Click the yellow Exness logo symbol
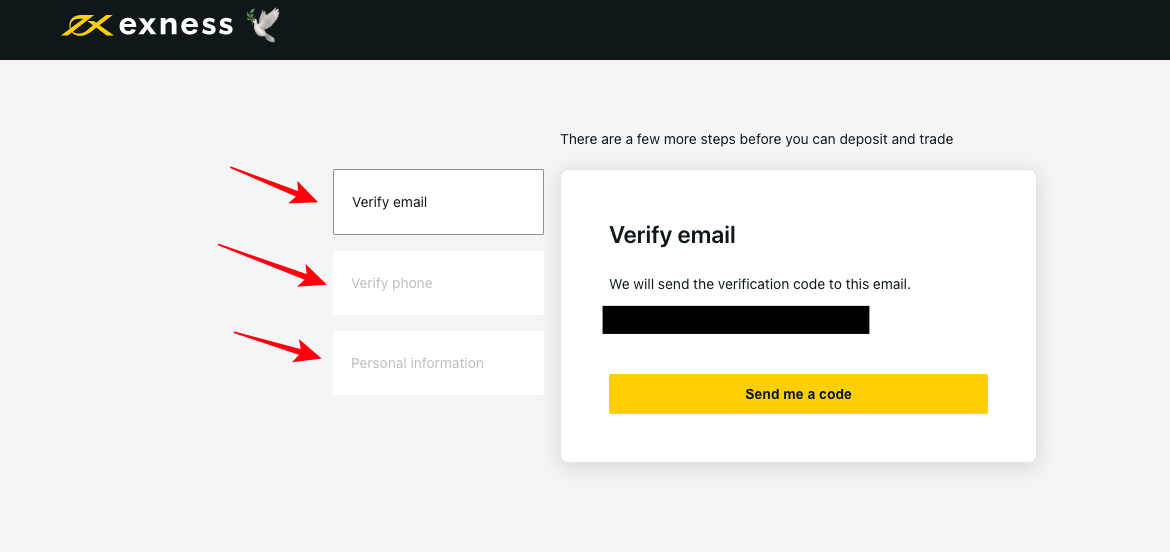The width and height of the screenshot is (1170, 552). pos(87,25)
